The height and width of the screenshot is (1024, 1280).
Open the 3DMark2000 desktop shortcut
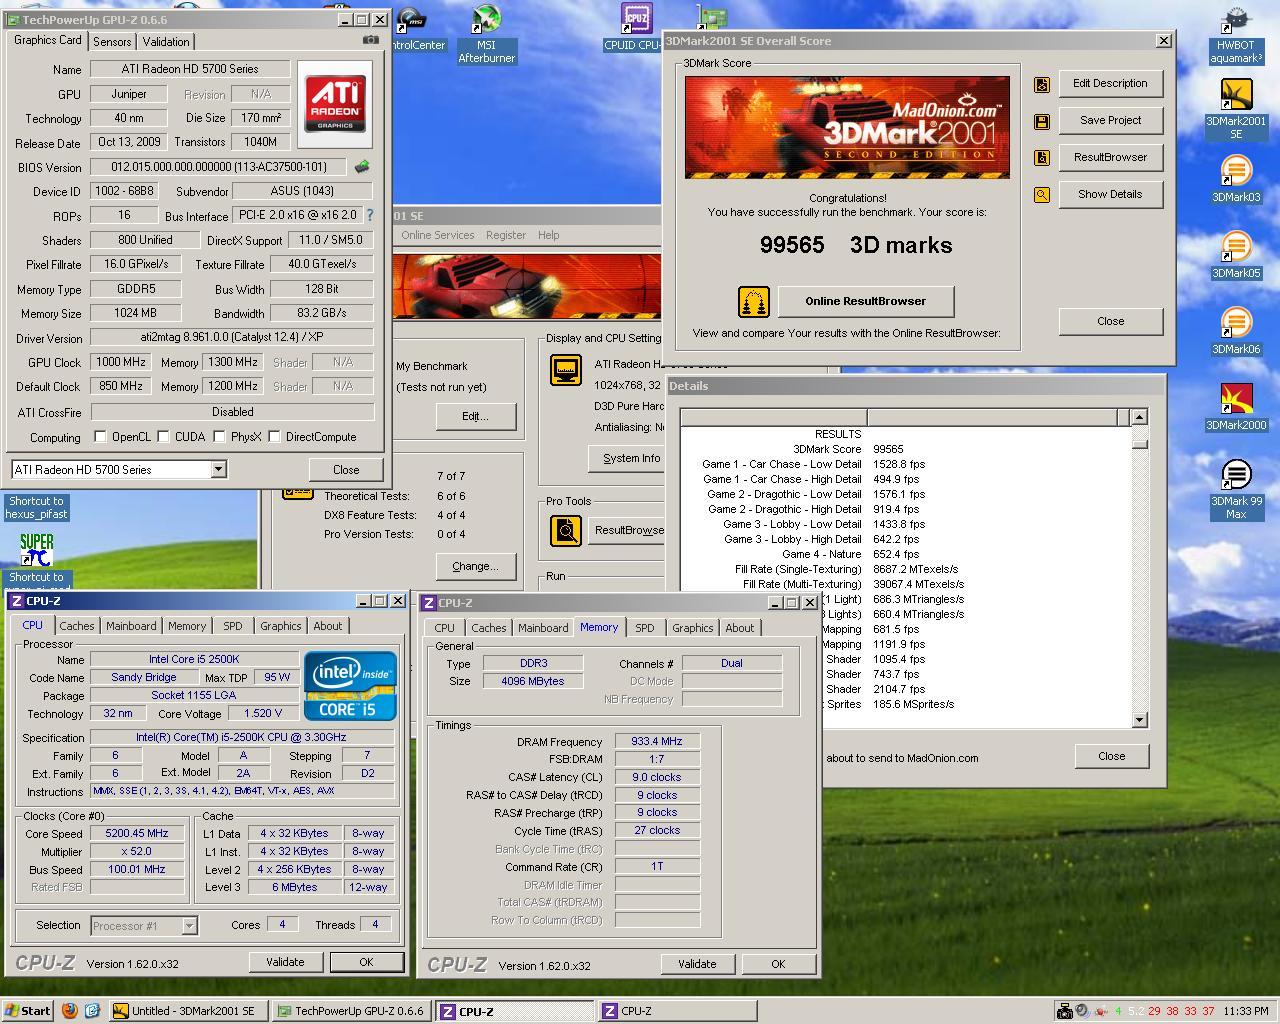click(x=1236, y=407)
